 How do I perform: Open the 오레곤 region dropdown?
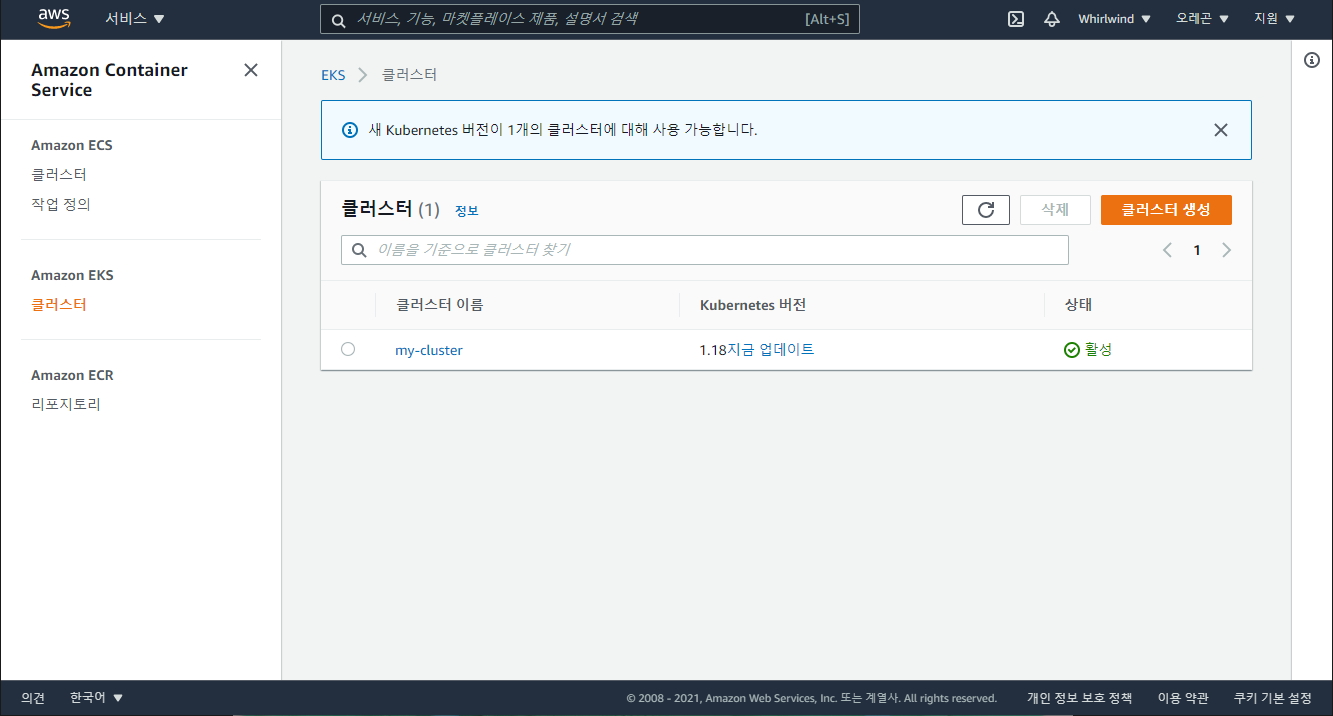coord(1203,19)
